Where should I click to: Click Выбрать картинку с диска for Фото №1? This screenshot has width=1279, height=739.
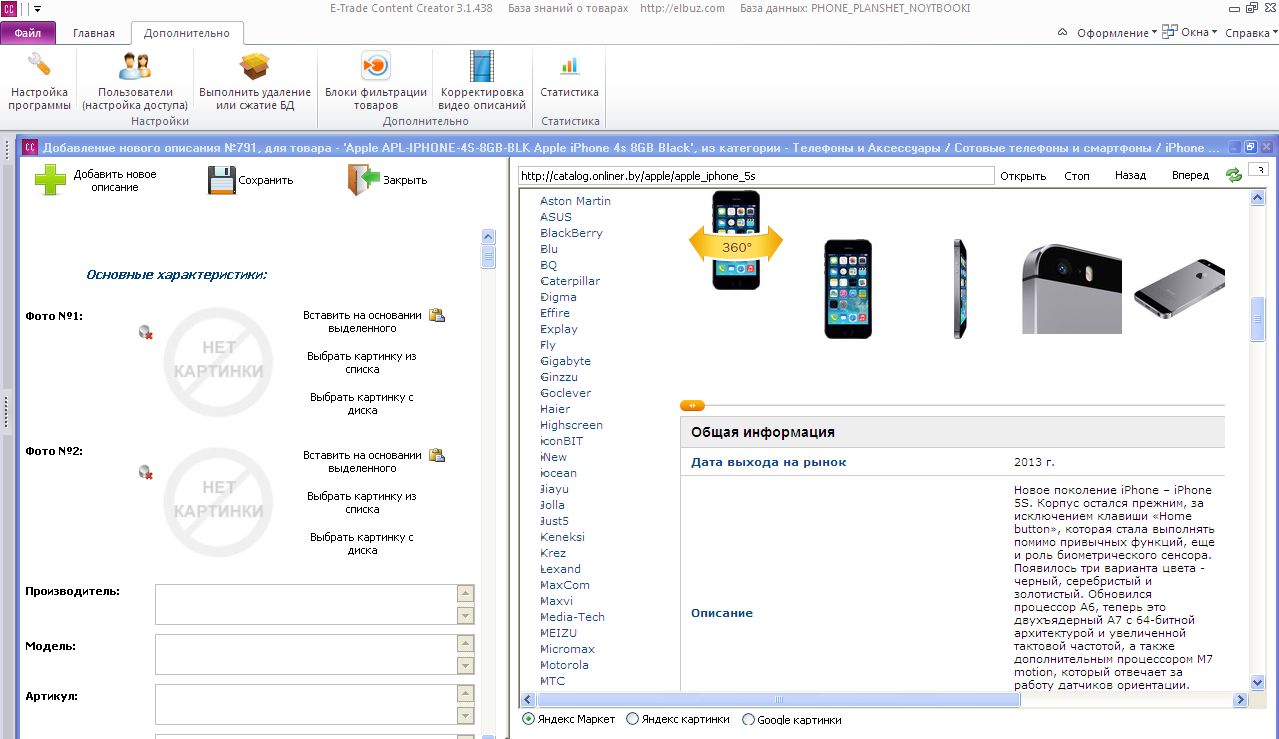362,403
